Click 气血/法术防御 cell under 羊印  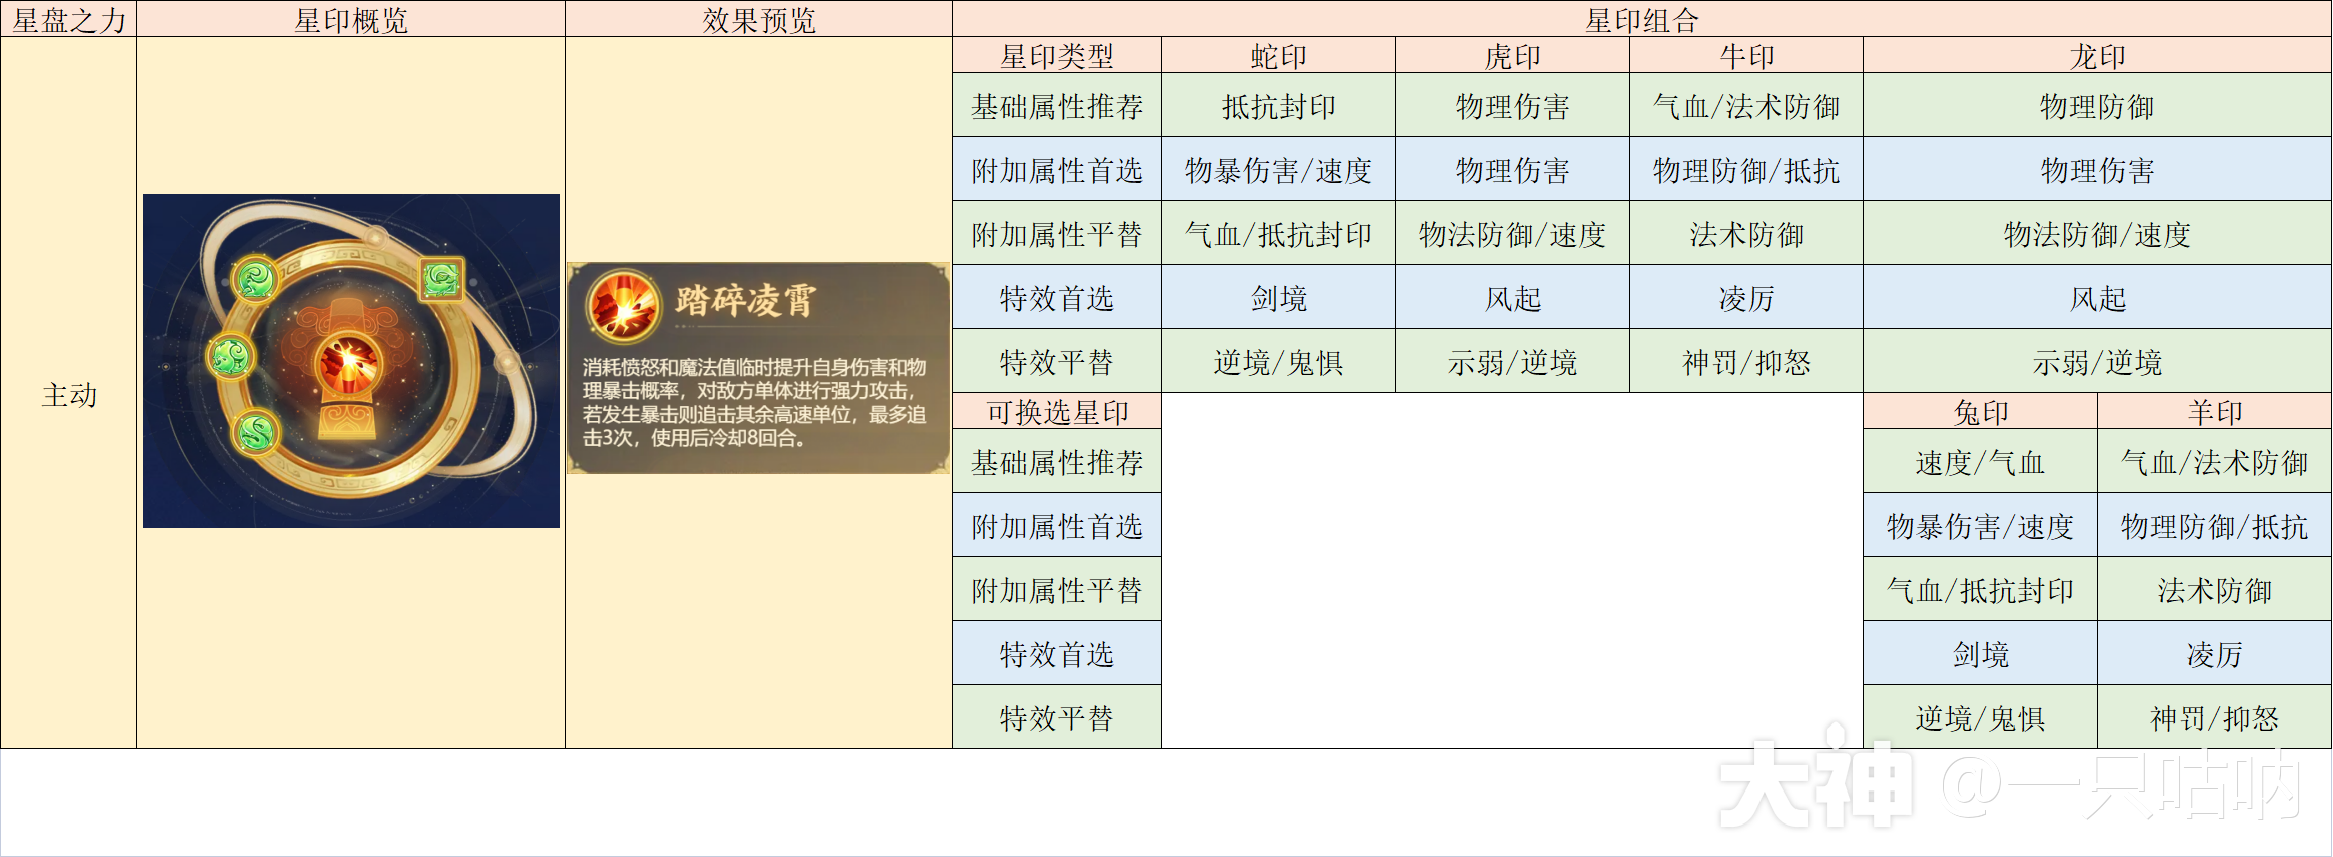click(2215, 462)
